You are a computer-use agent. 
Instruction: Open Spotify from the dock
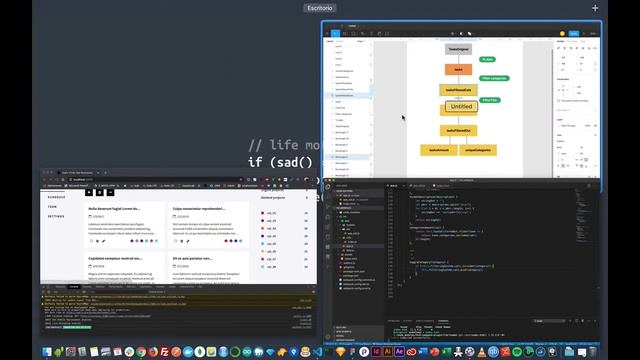[x=517, y=351]
